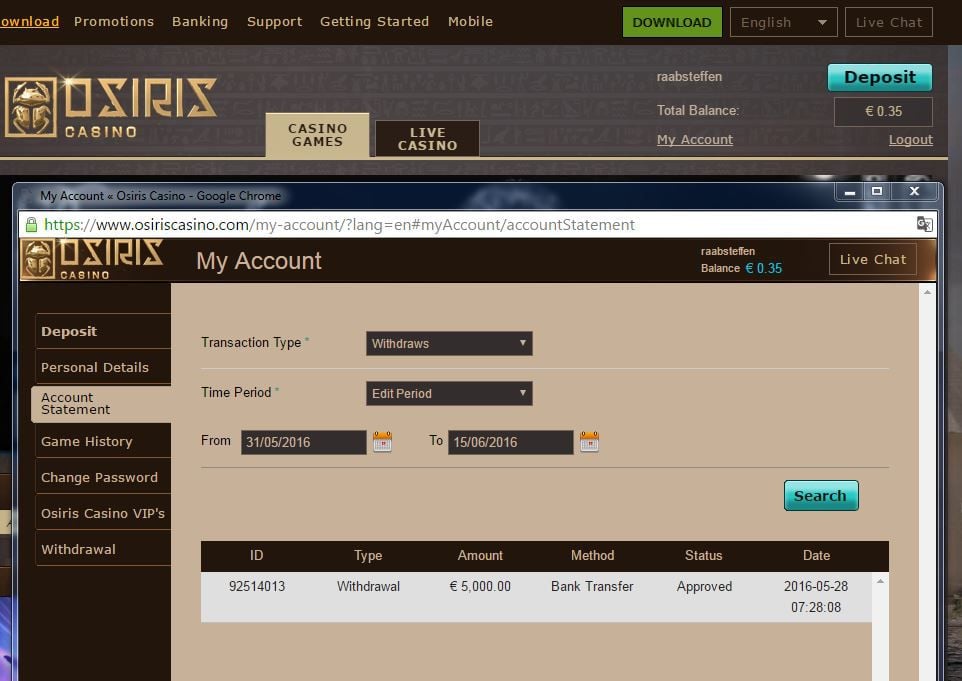Minimize the My Account popup window
Screen dimensions: 962x681
click(x=850, y=192)
